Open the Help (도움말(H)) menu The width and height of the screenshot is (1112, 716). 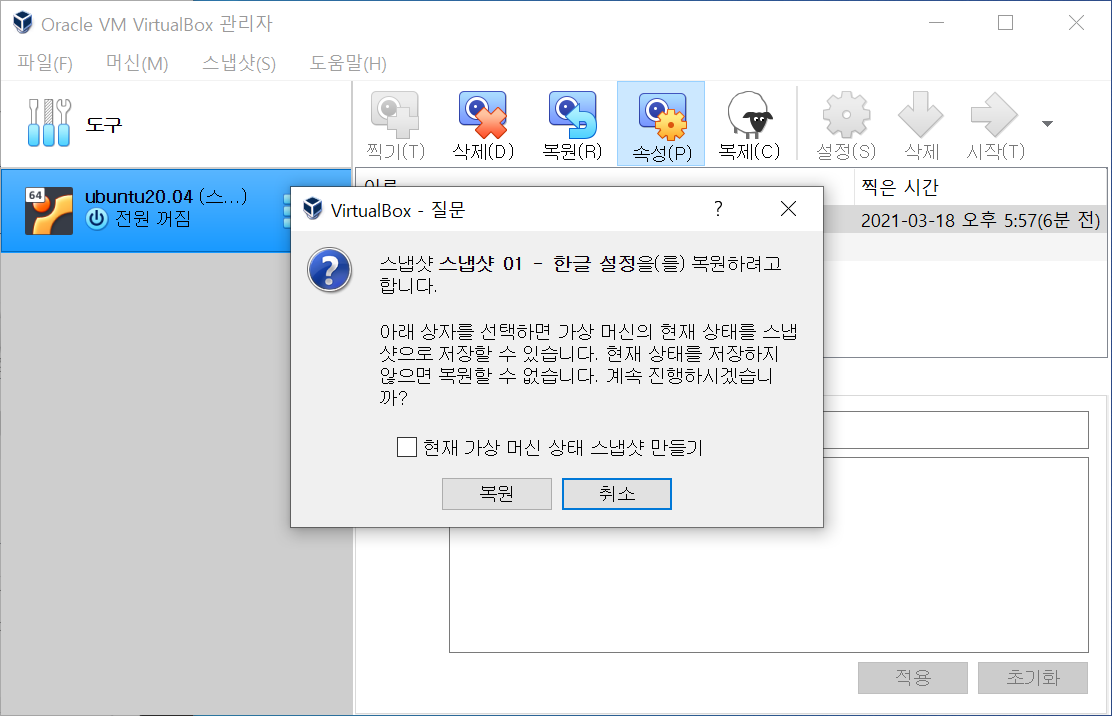pyautogui.click(x=348, y=63)
